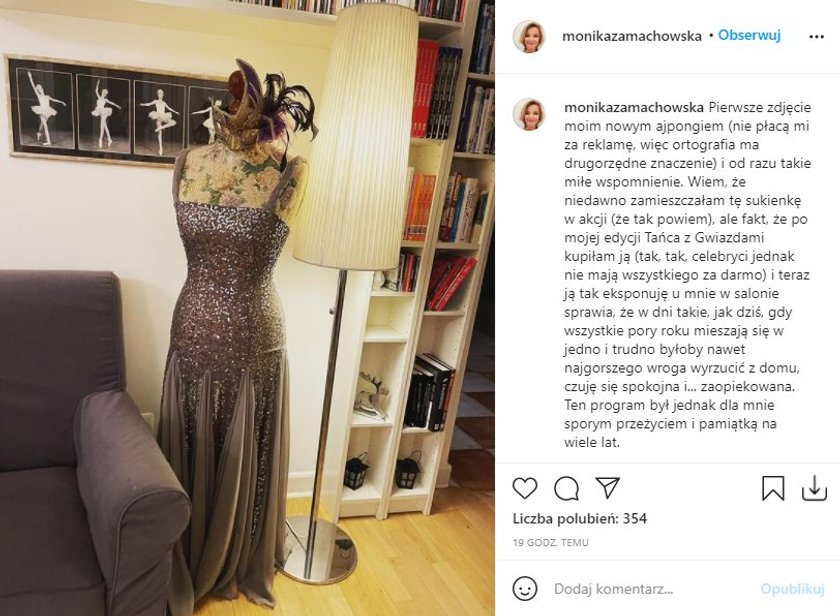The height and width of the screenshot is (616, 840).
Task: Open monikazamachowska header profile avatar
Action: 529,36
